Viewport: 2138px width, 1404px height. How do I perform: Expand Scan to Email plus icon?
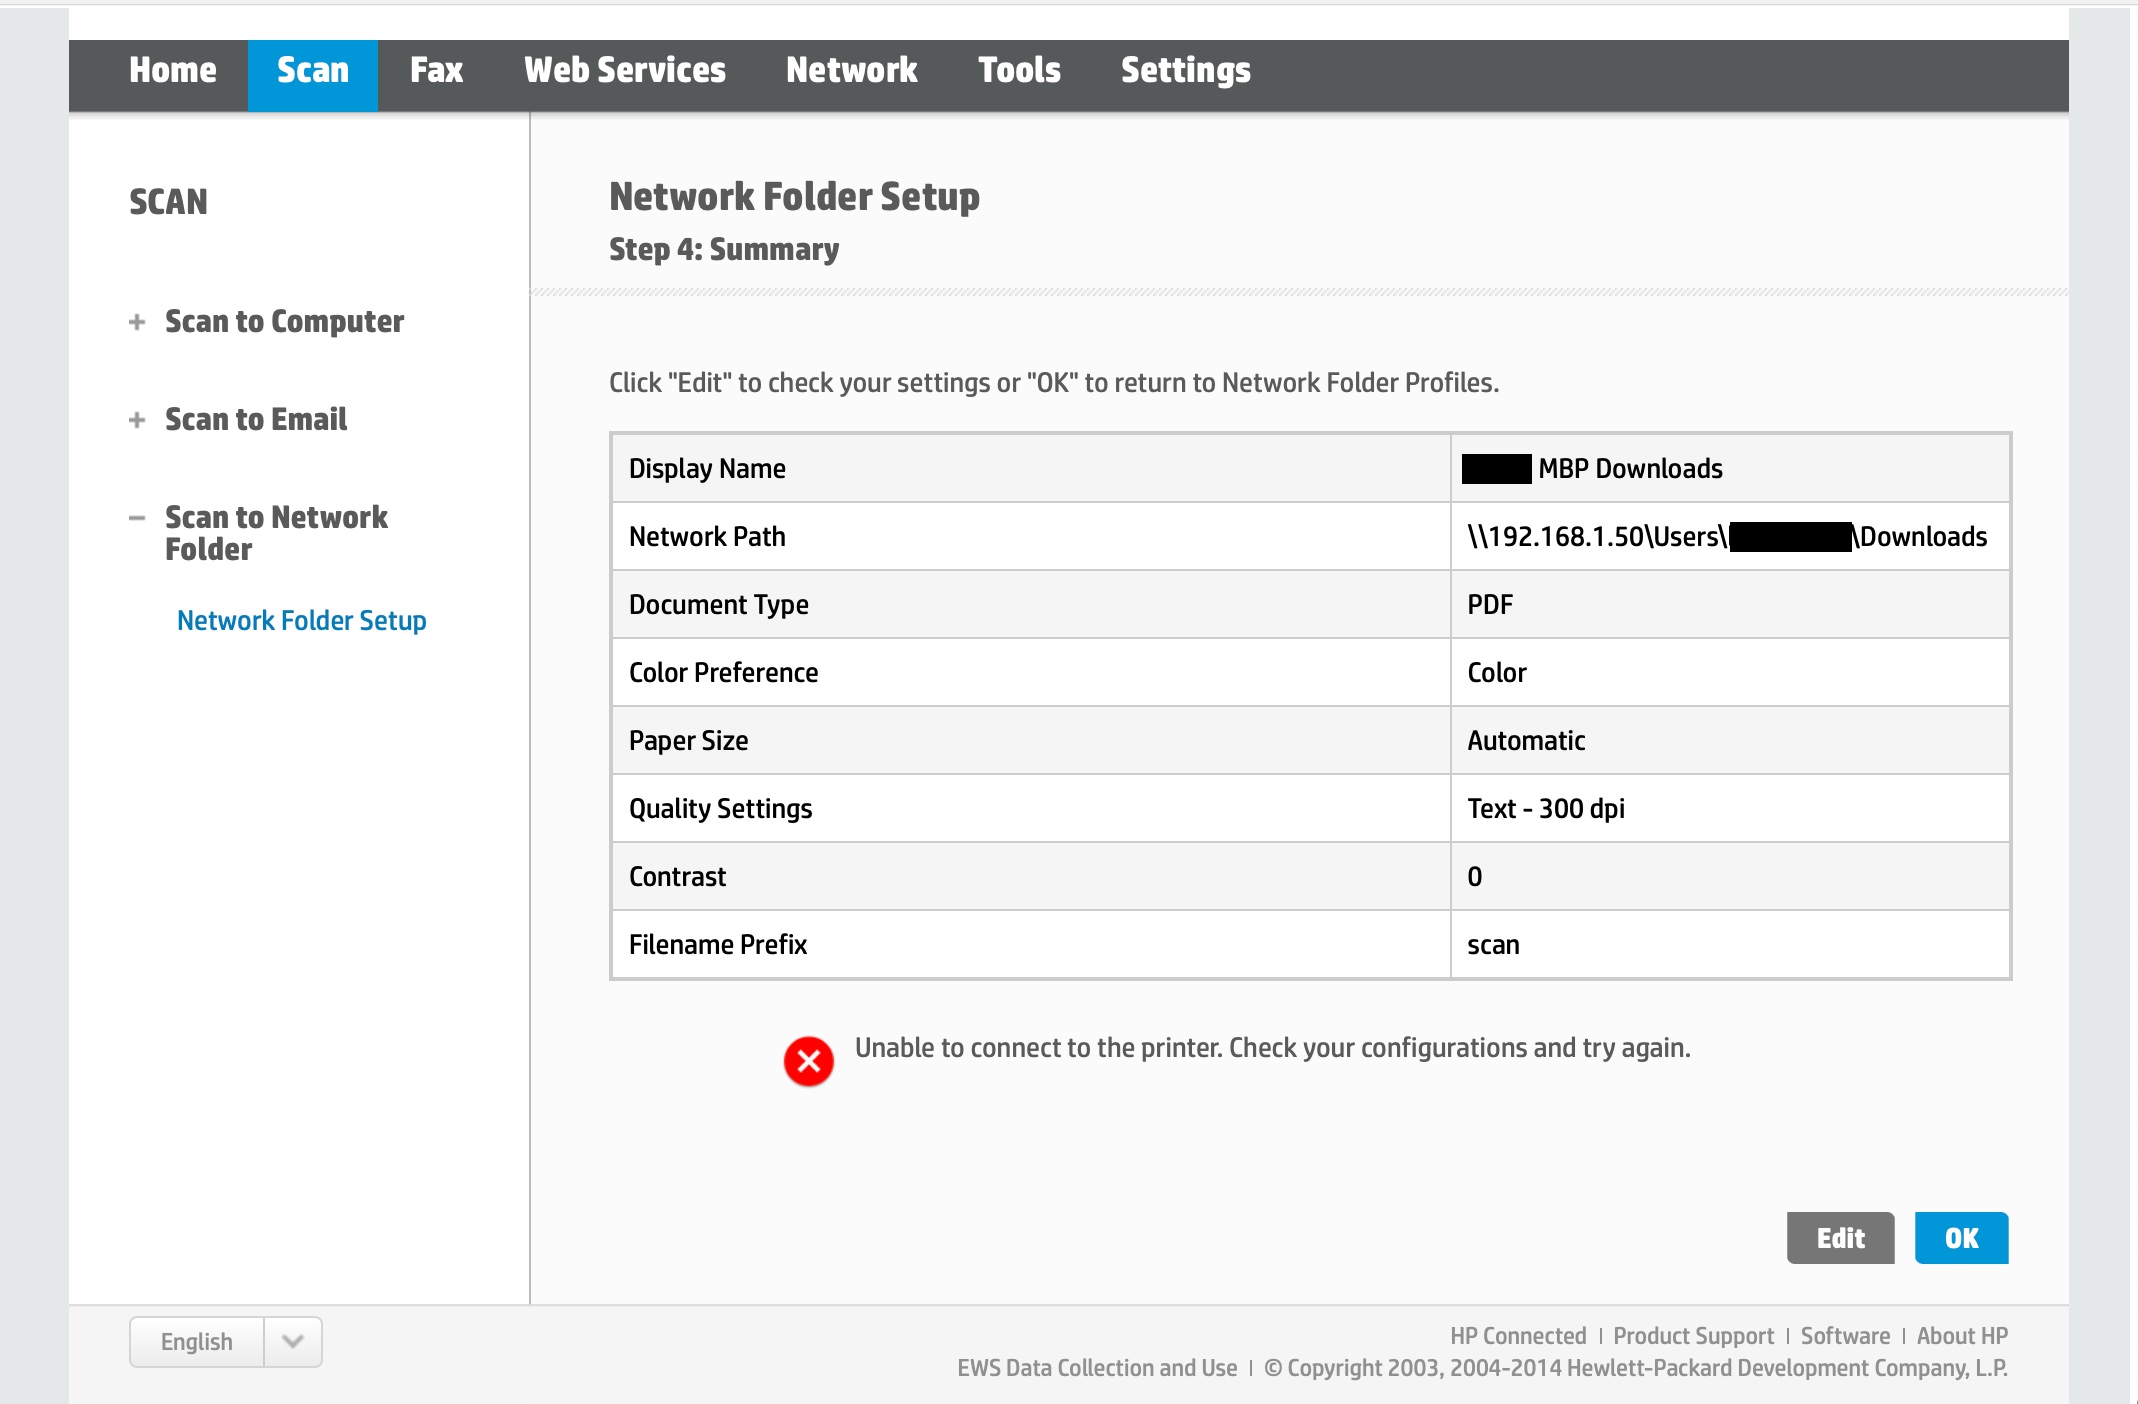pyautogui.click(x=137, y=420)
